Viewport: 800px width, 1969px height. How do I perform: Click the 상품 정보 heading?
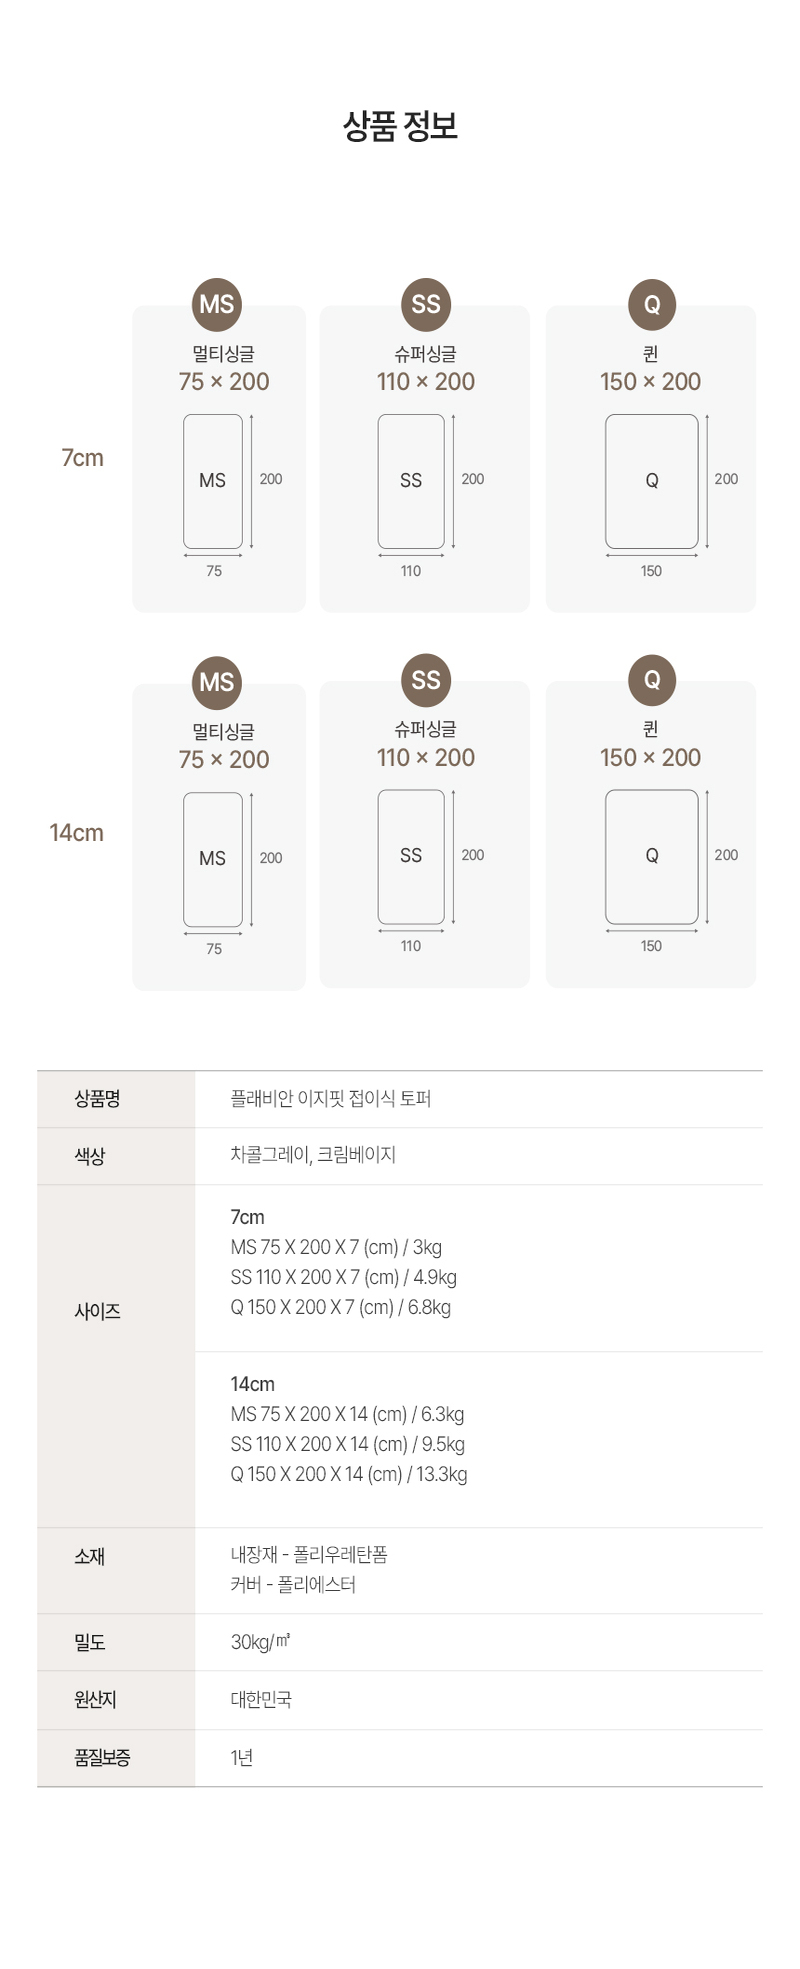[400, 127]
